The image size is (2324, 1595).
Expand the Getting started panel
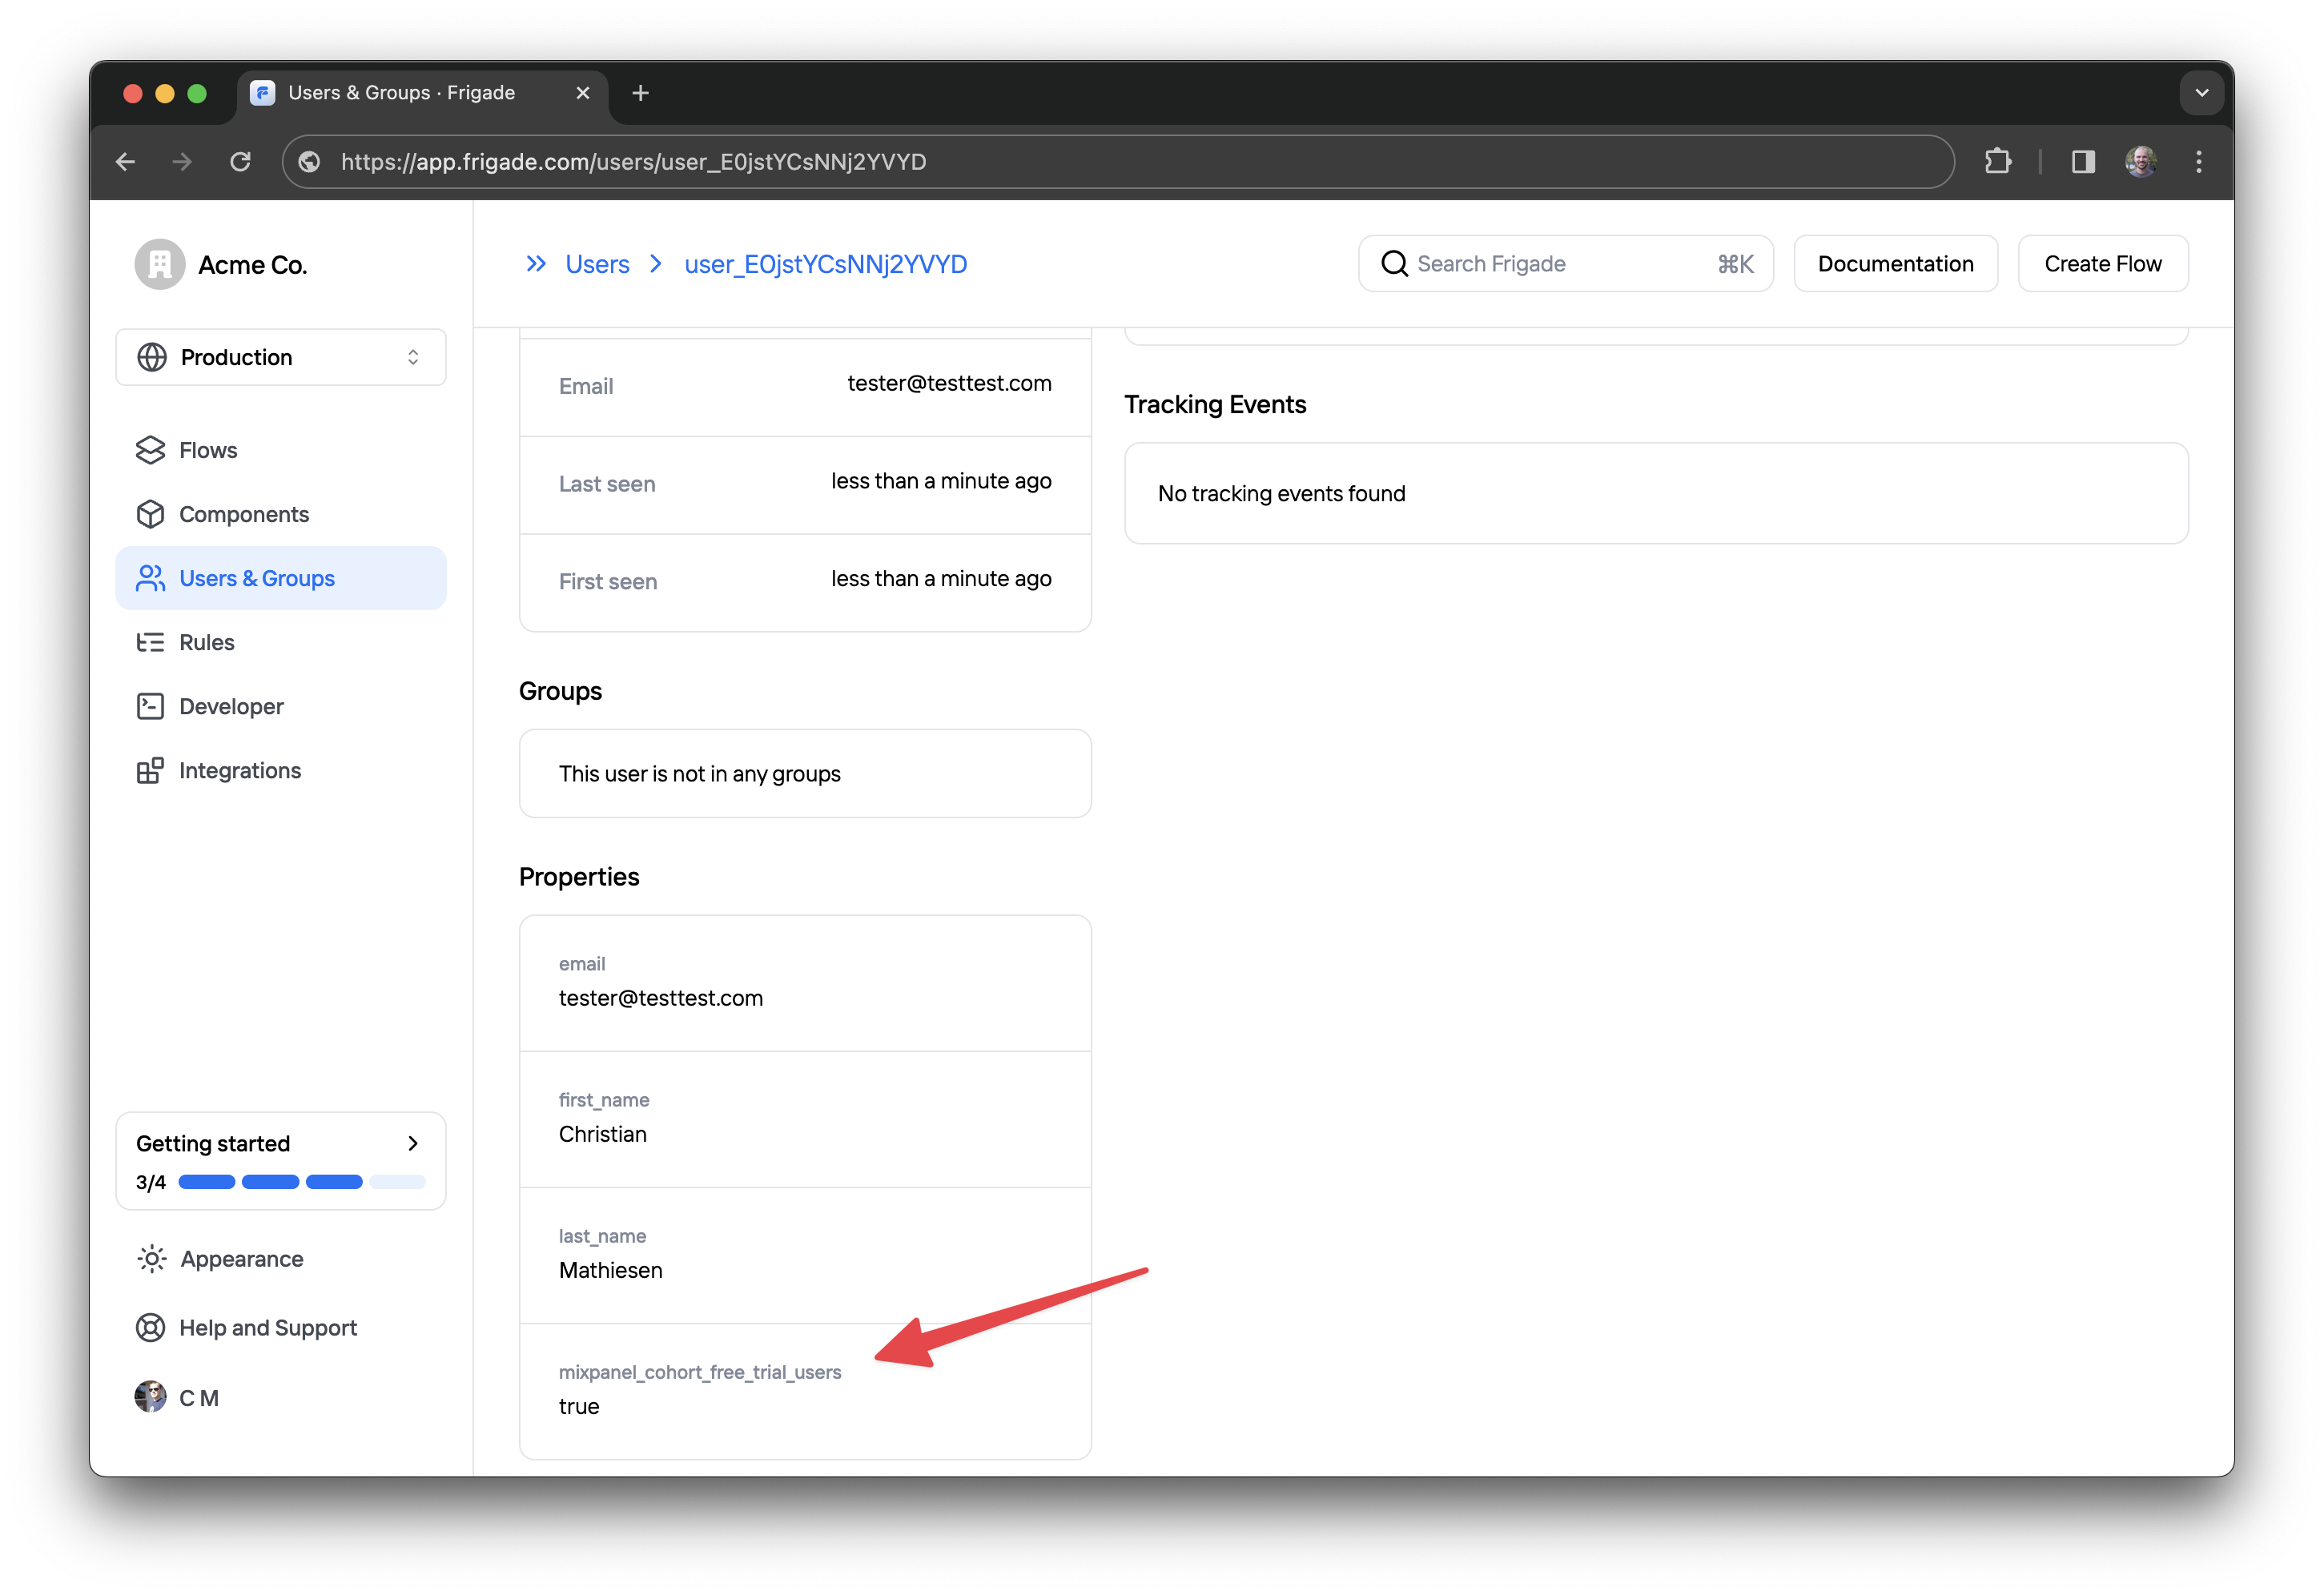tap(412, 1143)
